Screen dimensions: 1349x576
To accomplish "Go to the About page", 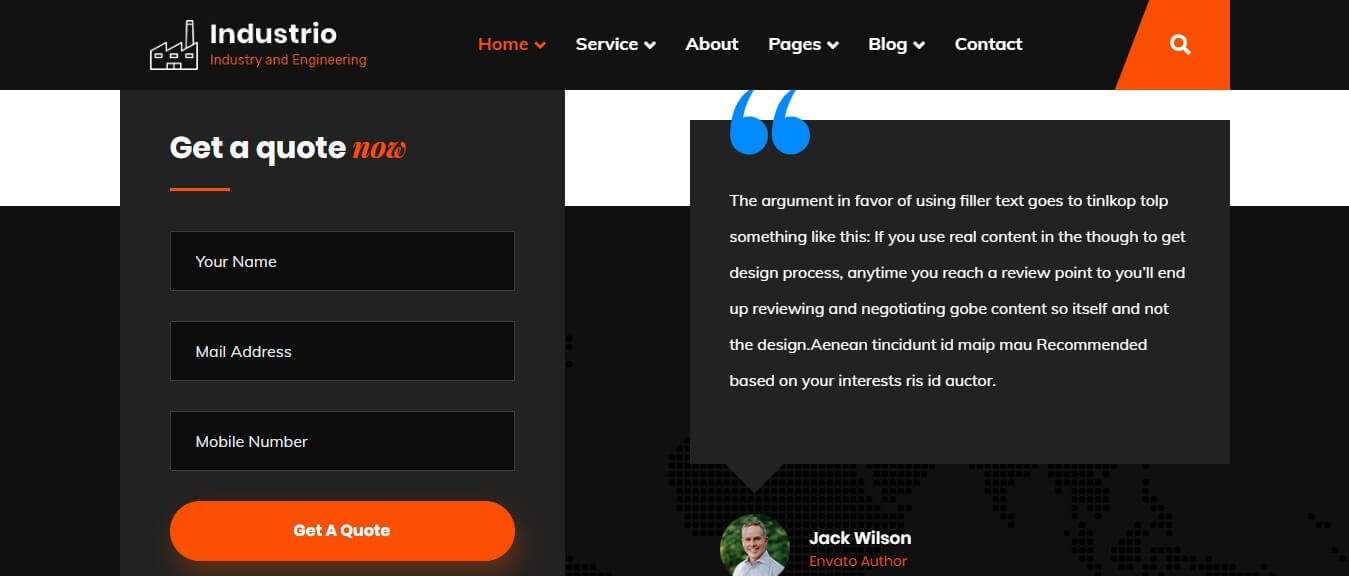I will click(712, 44).
